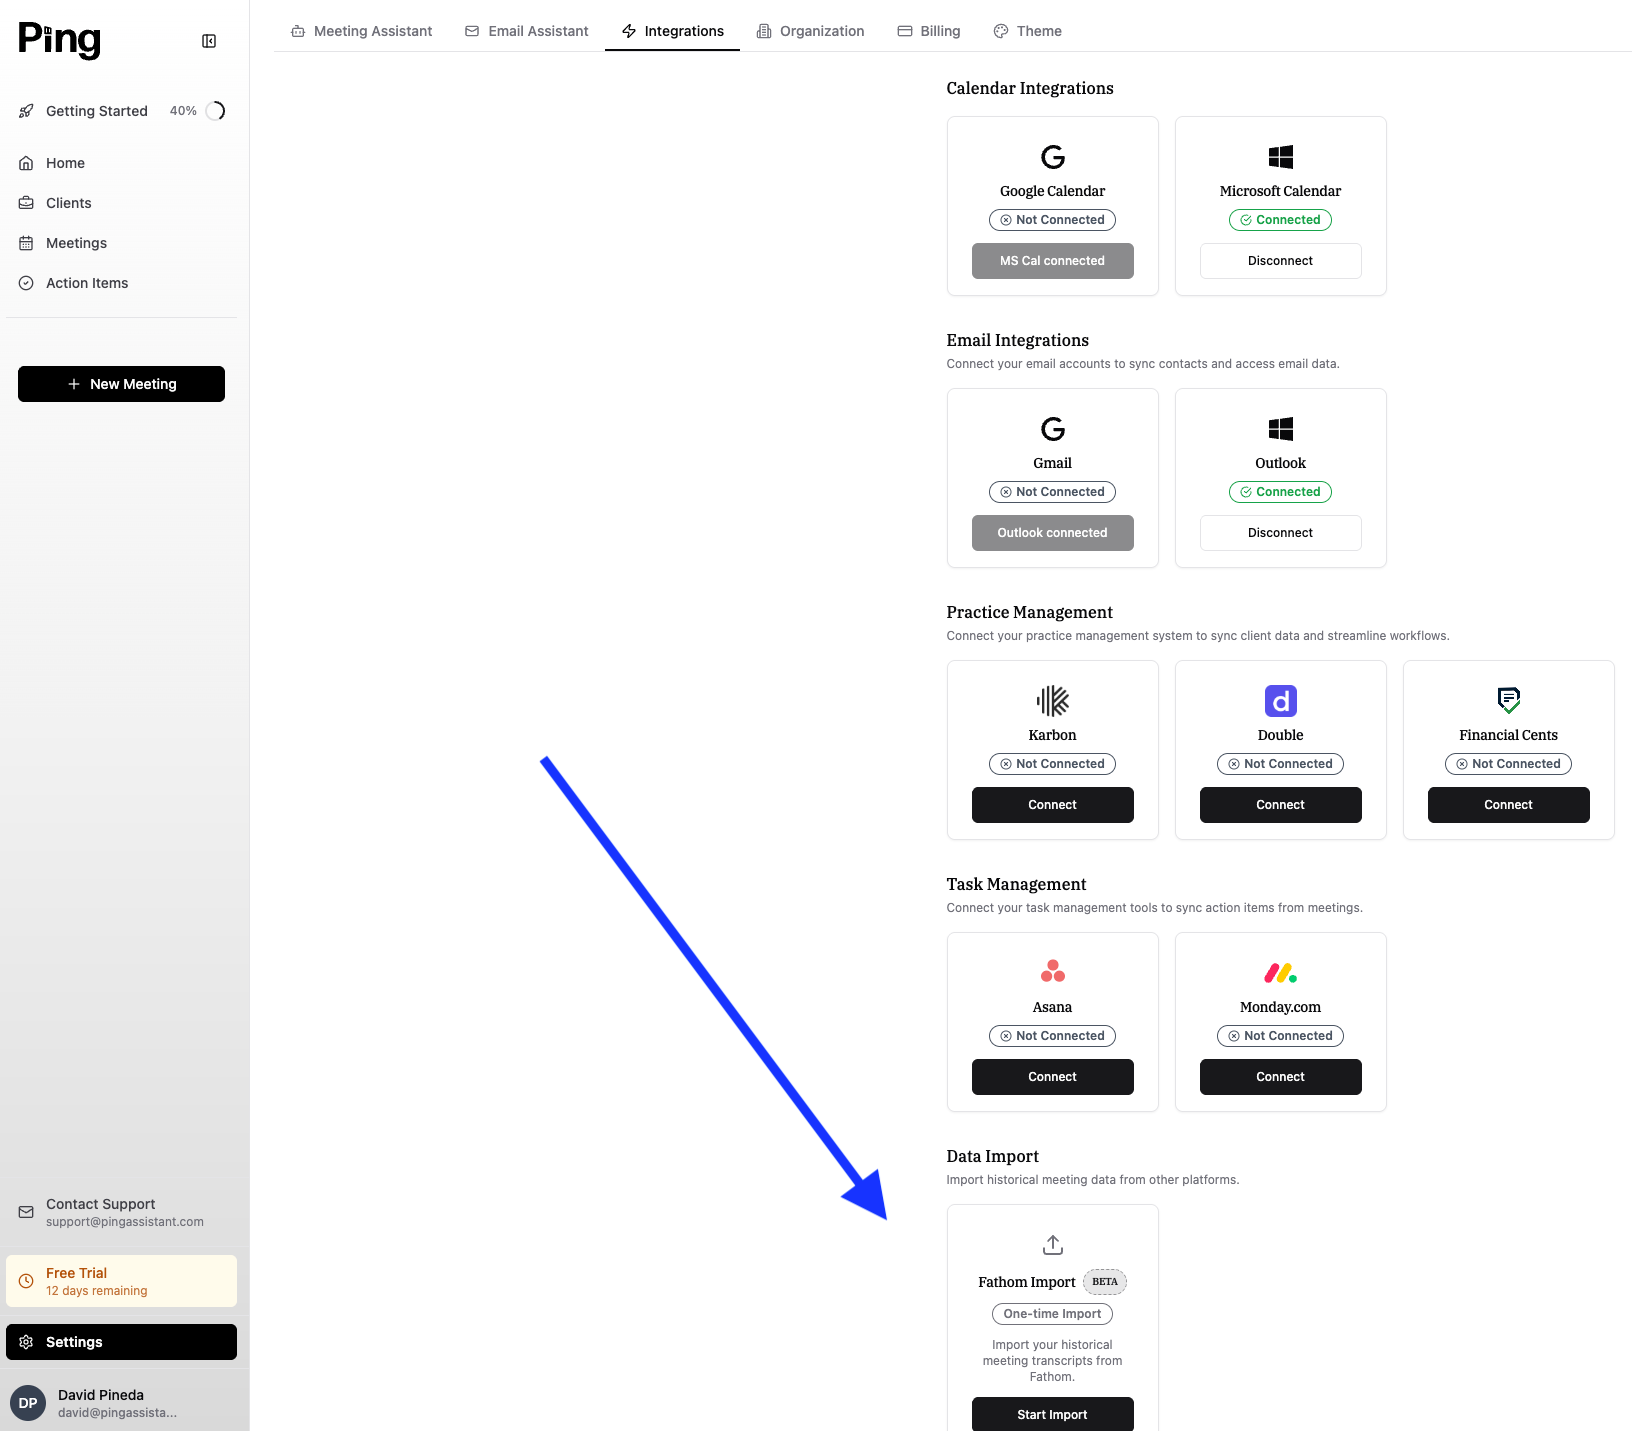Click the Double logo icon
The image size is (1632, 1431).
(1280, 701)
